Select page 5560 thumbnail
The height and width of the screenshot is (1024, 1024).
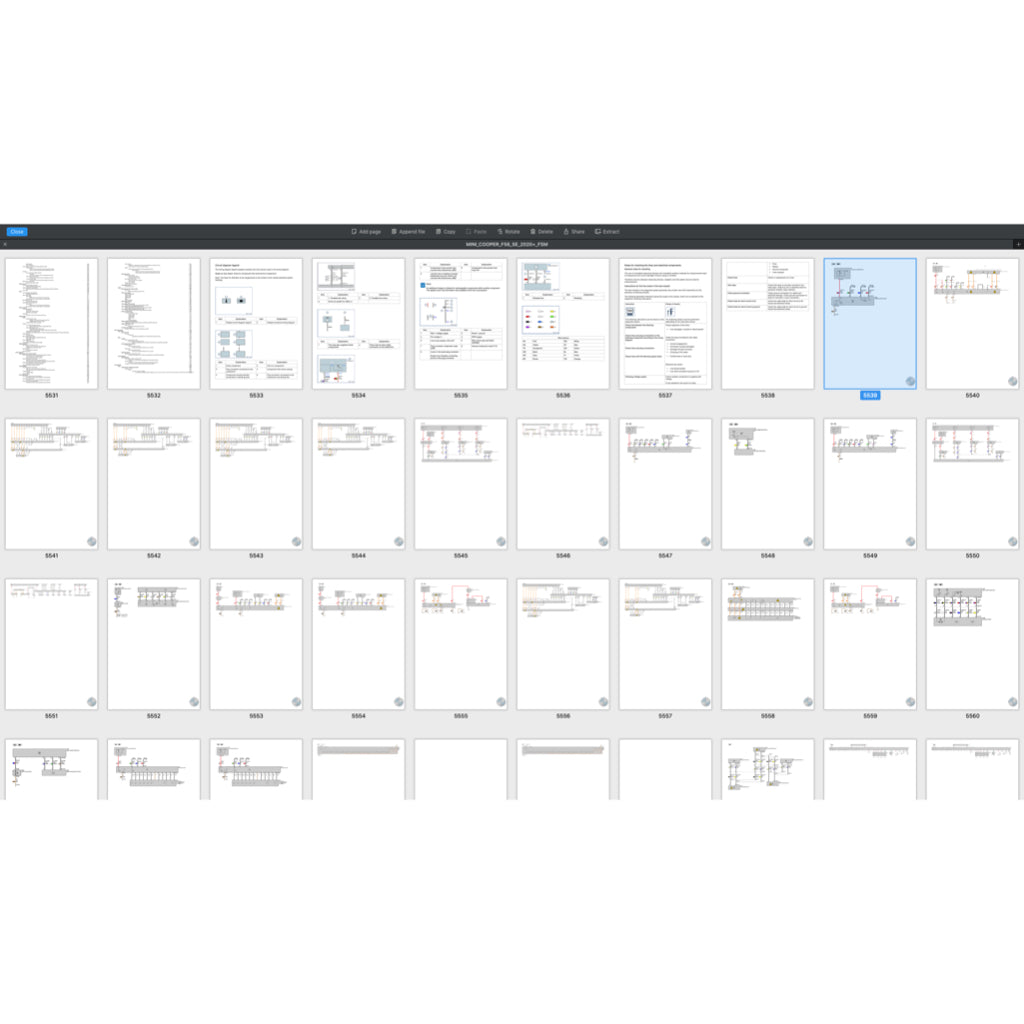[972, 644]
